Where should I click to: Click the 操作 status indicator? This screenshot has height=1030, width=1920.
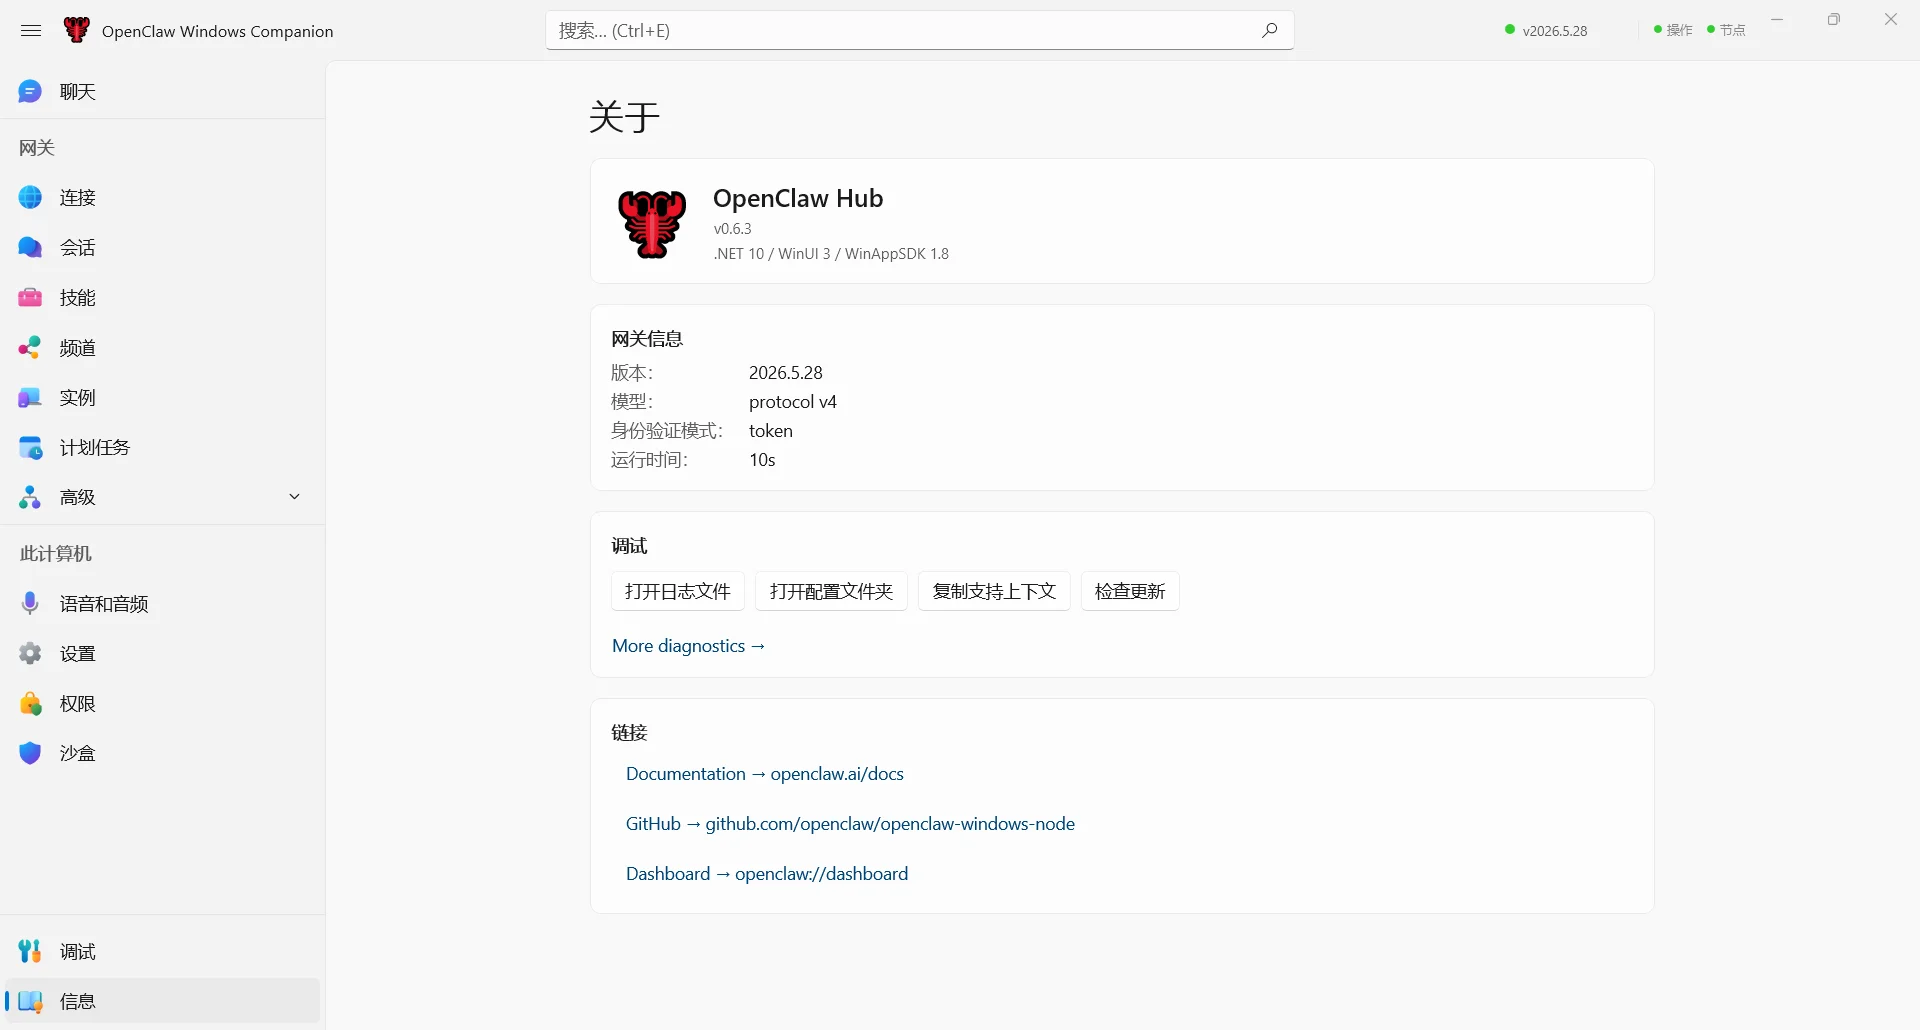coord(1673,30)
